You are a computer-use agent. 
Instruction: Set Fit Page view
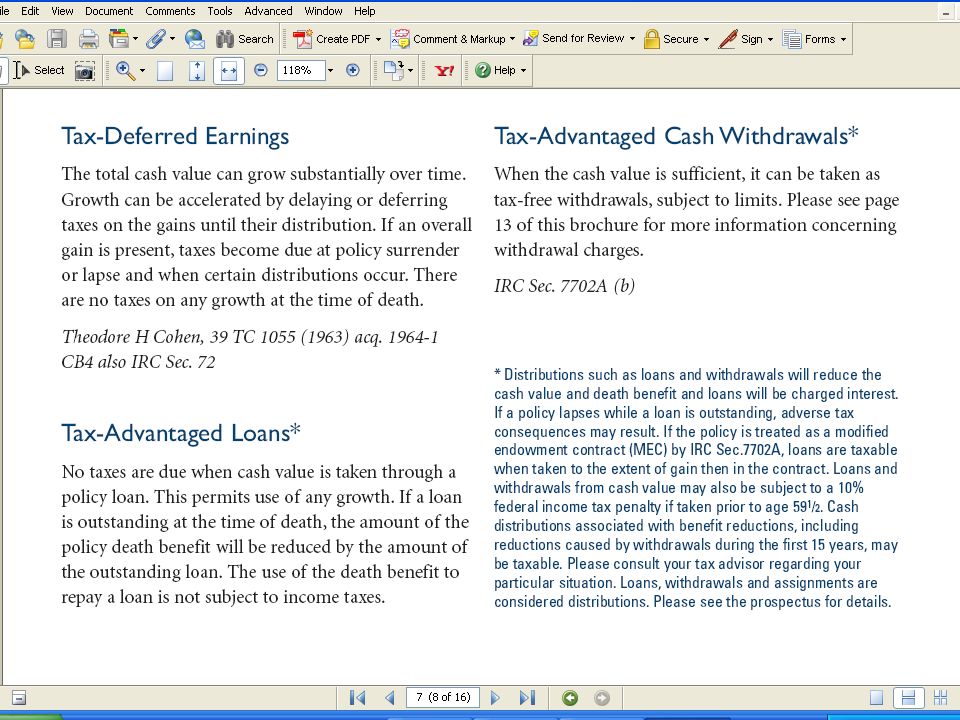pyautogui.click(x=197, y=71)
